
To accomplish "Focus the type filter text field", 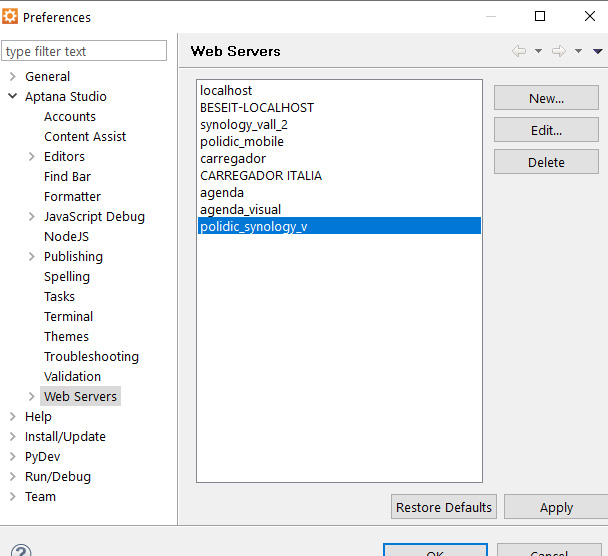I will point(84,51).
